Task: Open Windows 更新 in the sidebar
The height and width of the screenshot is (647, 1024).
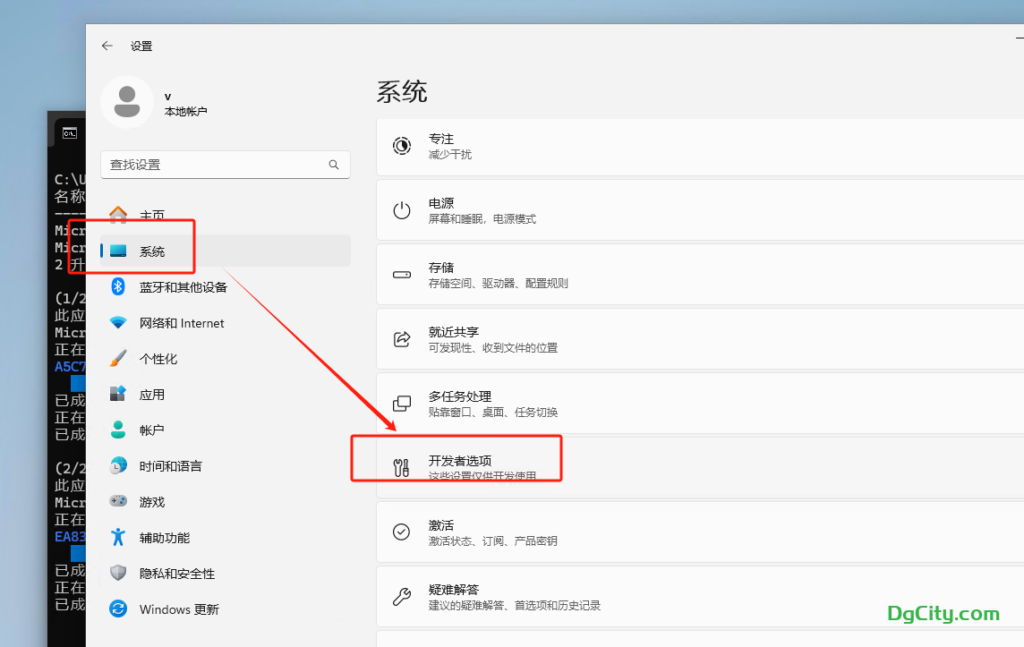Action: click(x=178, y=609)
